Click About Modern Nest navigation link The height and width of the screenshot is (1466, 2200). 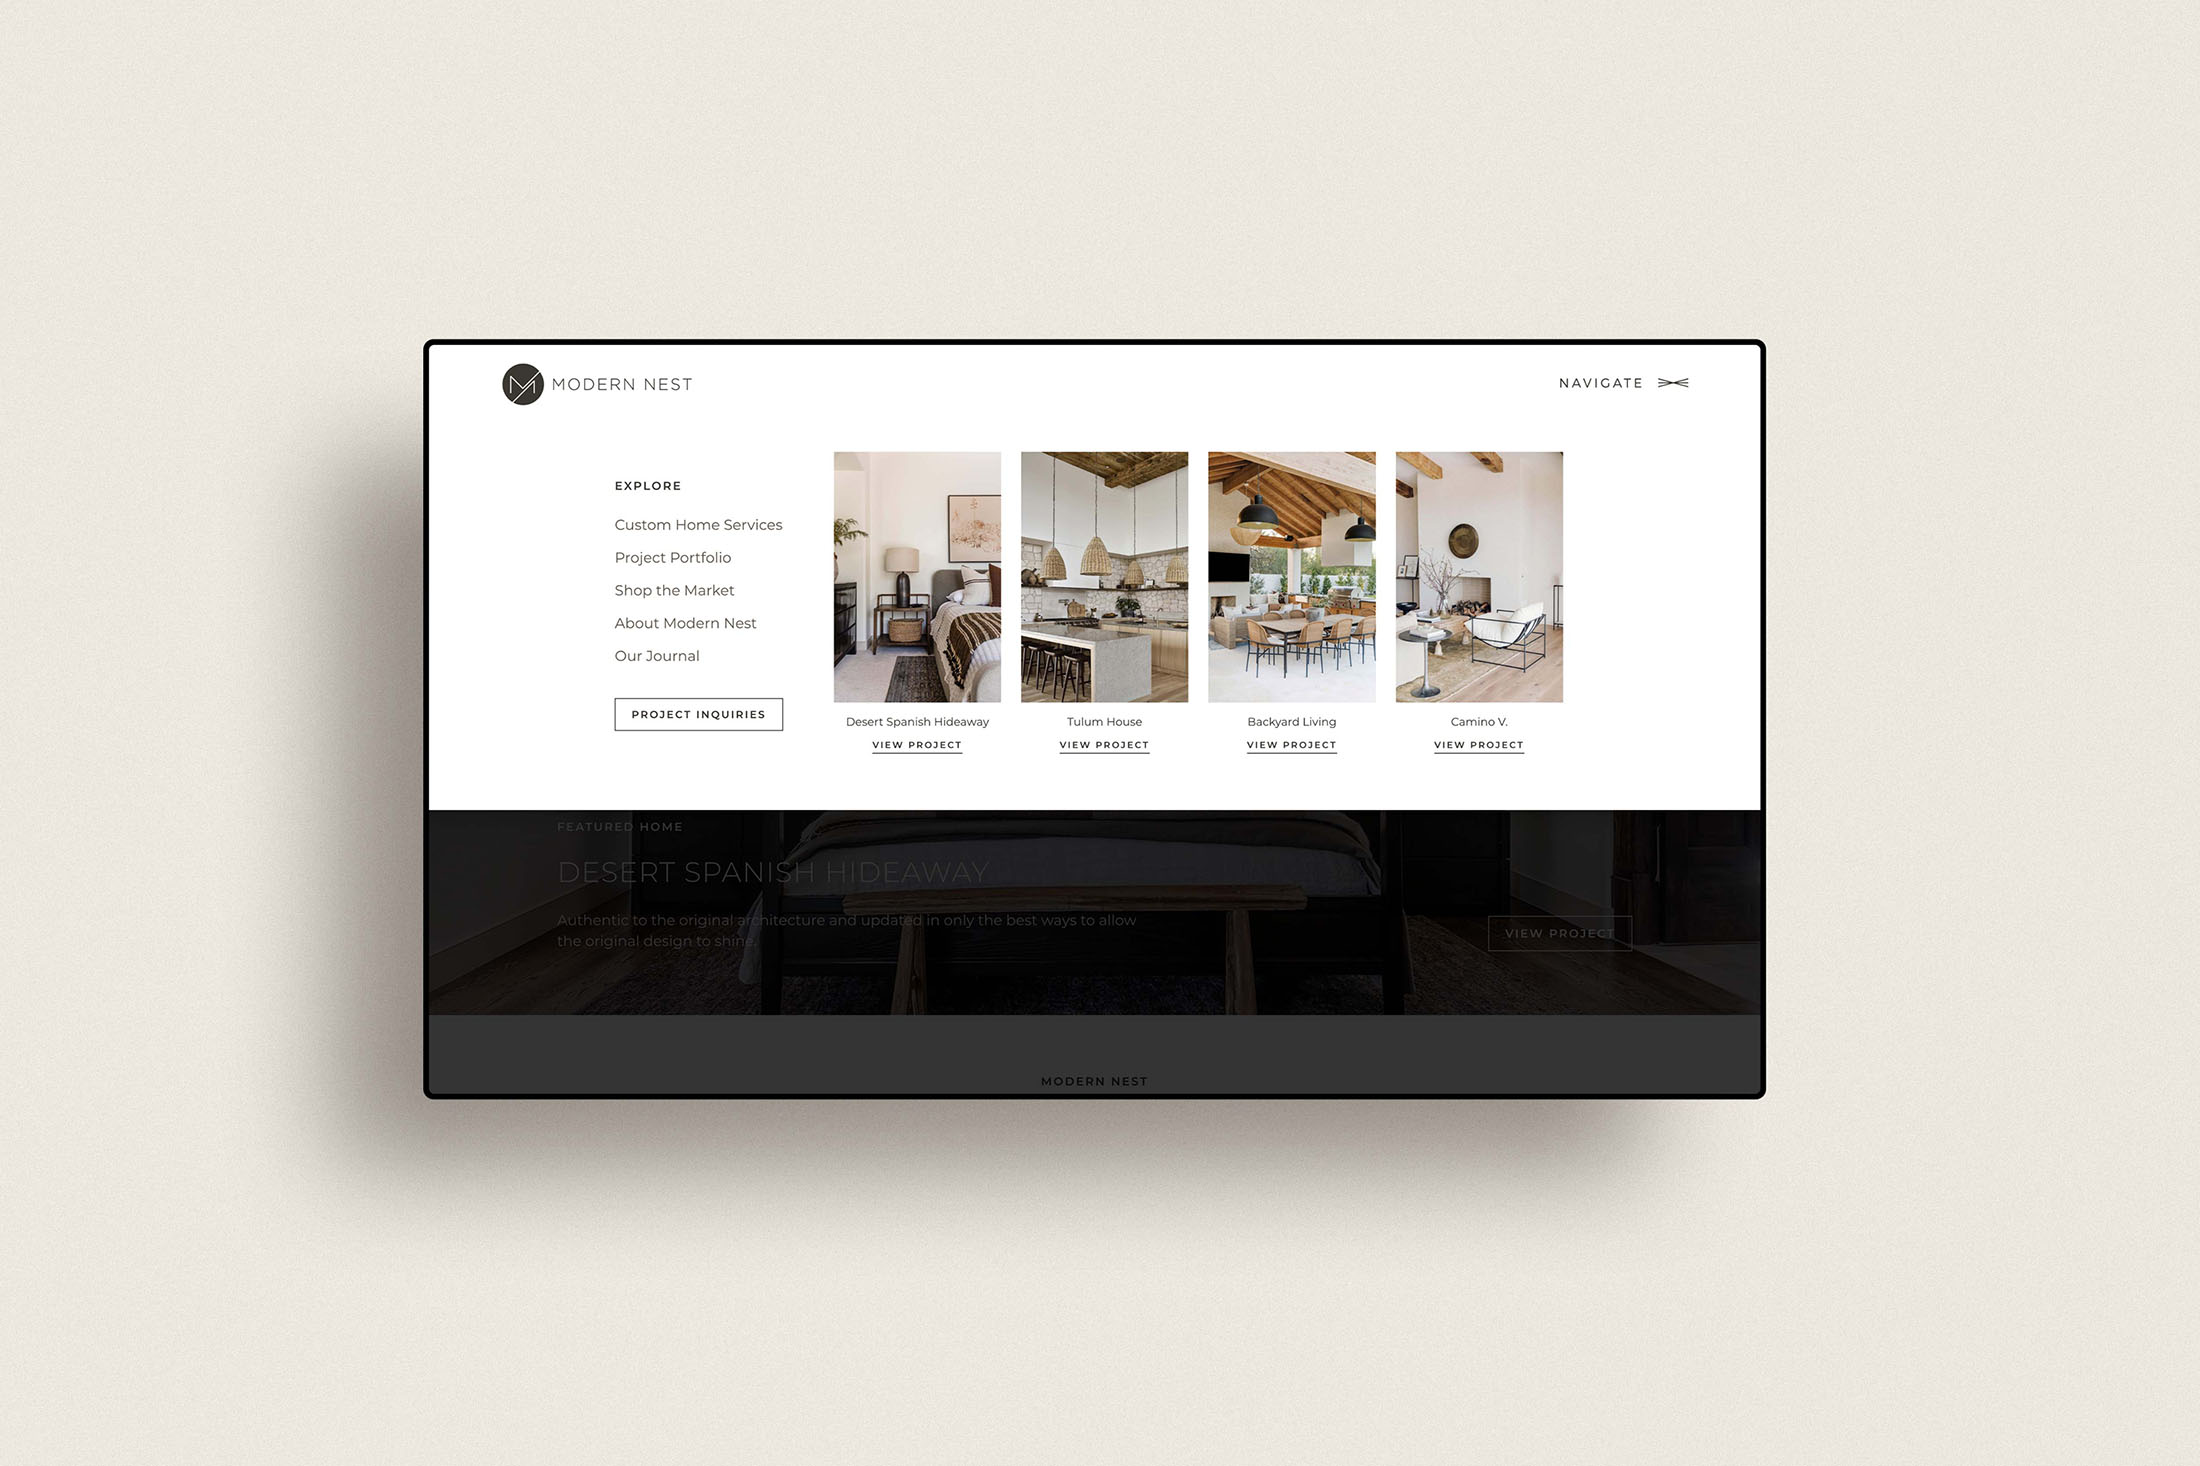685,623
